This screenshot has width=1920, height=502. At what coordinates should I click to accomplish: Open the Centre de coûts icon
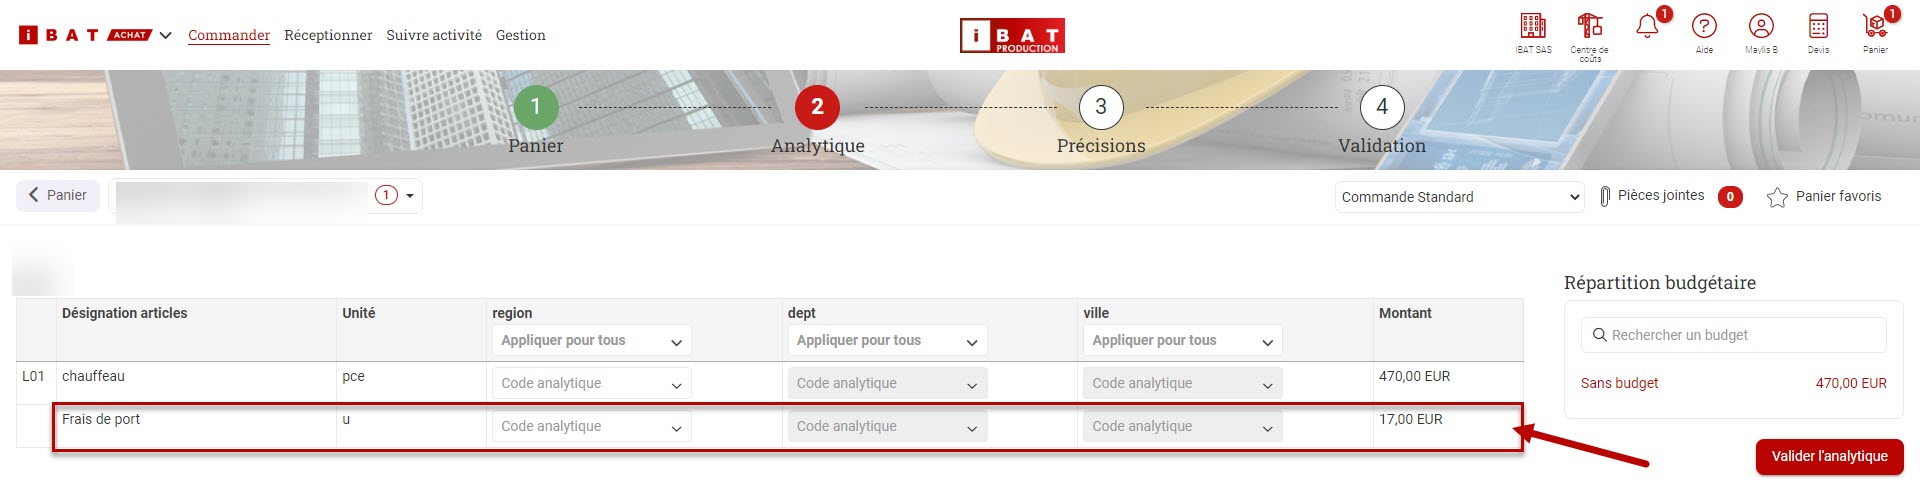coord(1589,27)
